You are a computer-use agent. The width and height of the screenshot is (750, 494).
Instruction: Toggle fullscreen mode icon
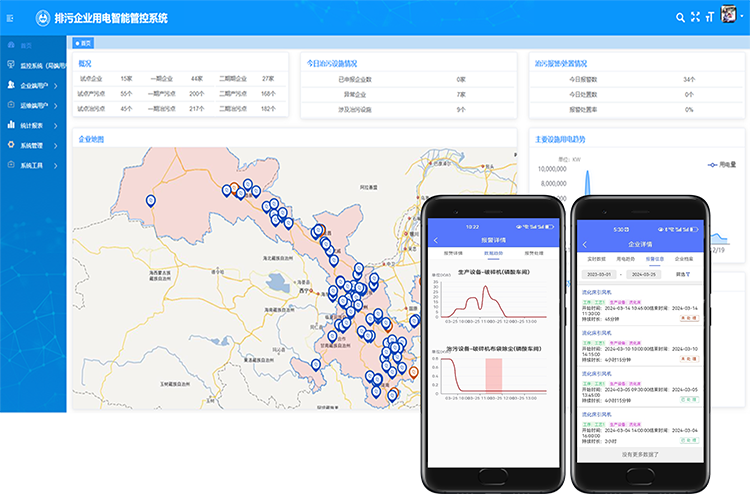coord(696,17)
